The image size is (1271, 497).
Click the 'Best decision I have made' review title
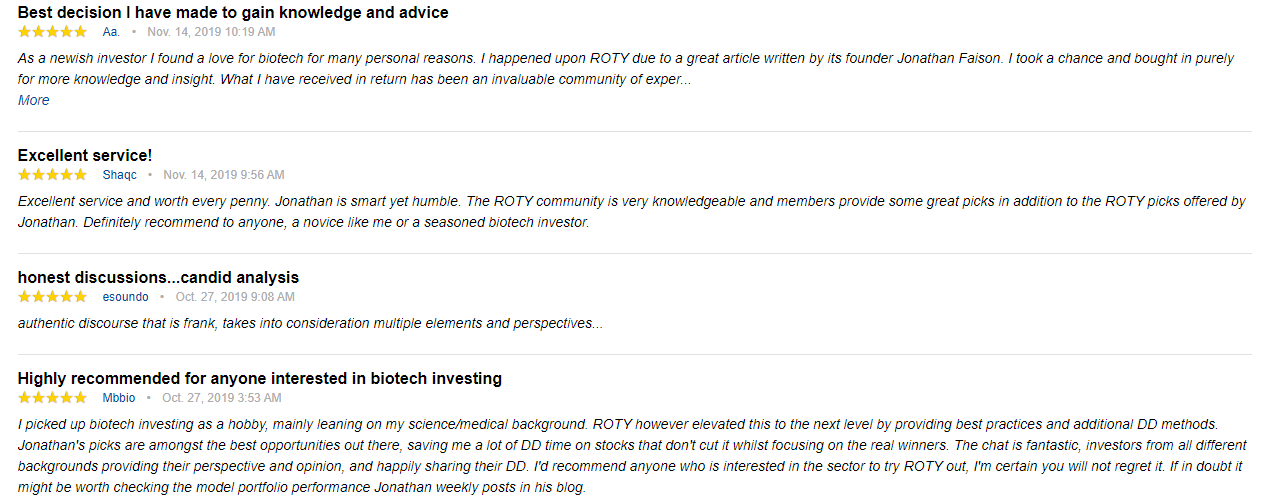(233, 13)
